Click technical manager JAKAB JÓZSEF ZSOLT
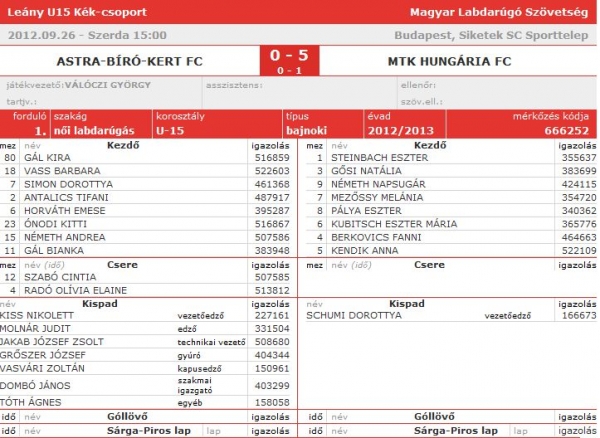Viewport: 600px width, 438px height. pos(52,342)
